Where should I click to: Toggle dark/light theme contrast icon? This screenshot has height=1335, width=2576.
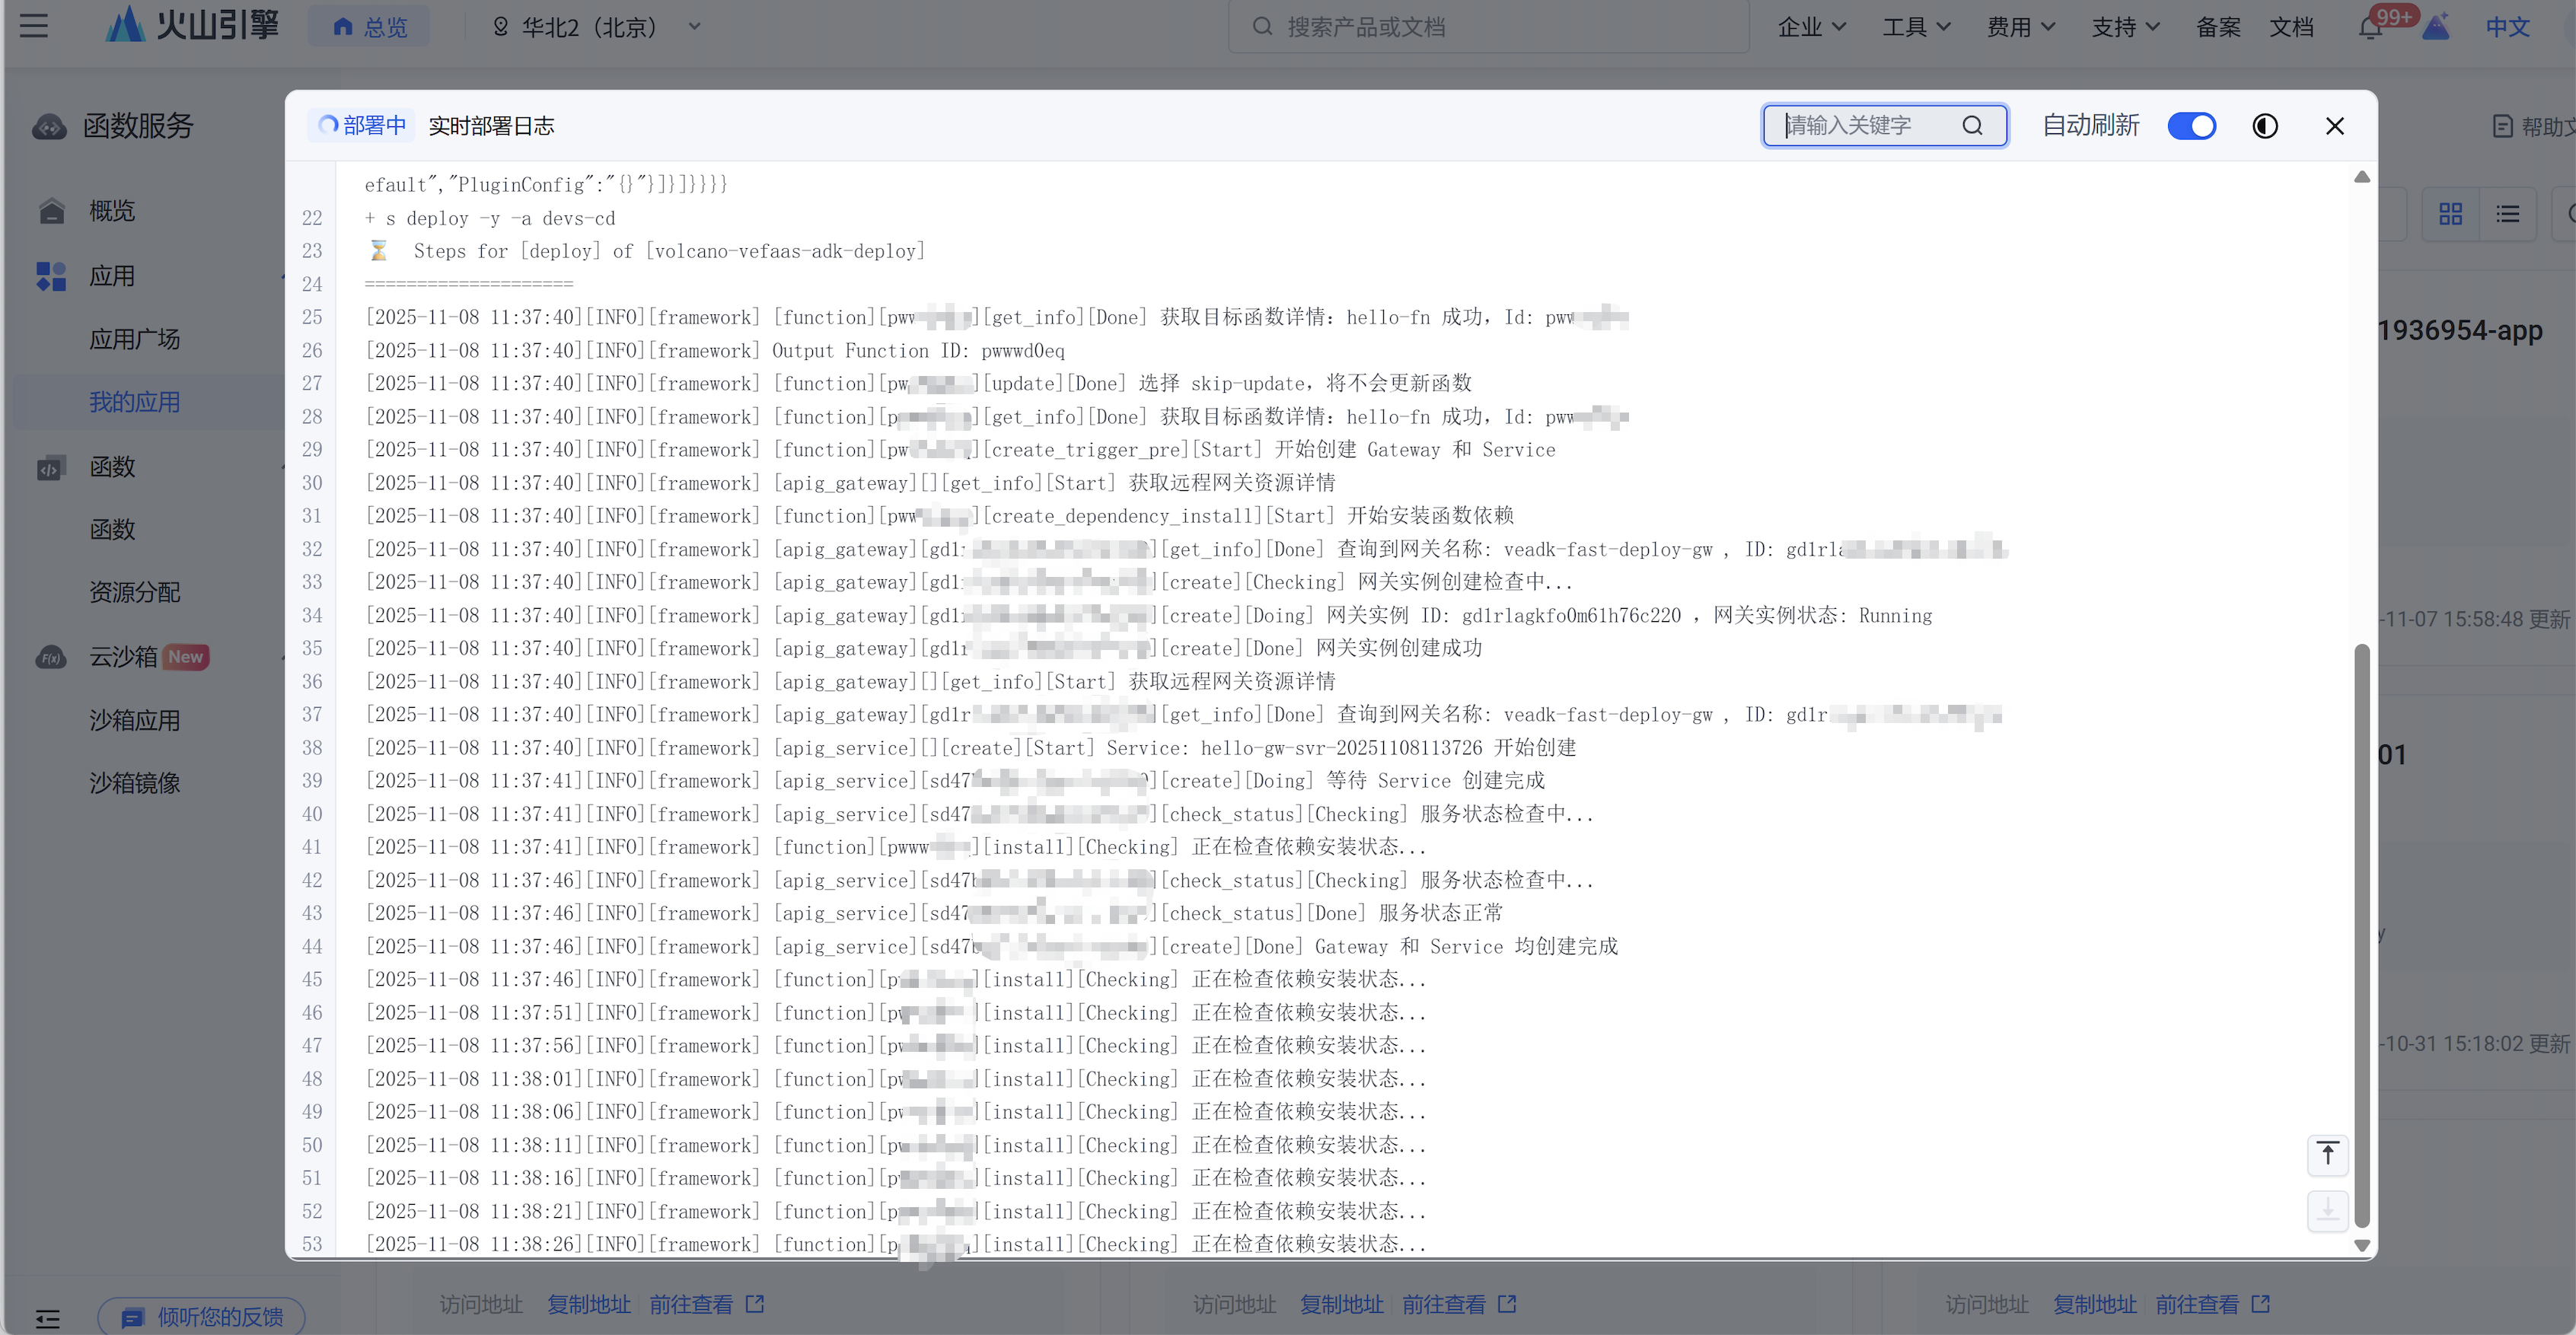pyautogui.click(x=2264, y=126)
